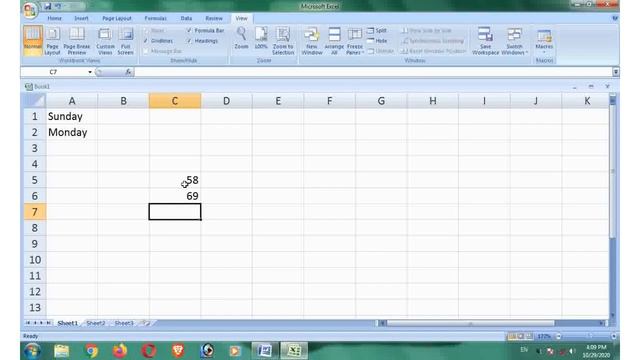Open Custom Views dialog
This screenshot has height=360, width=640.
click(x=105, y=40)
